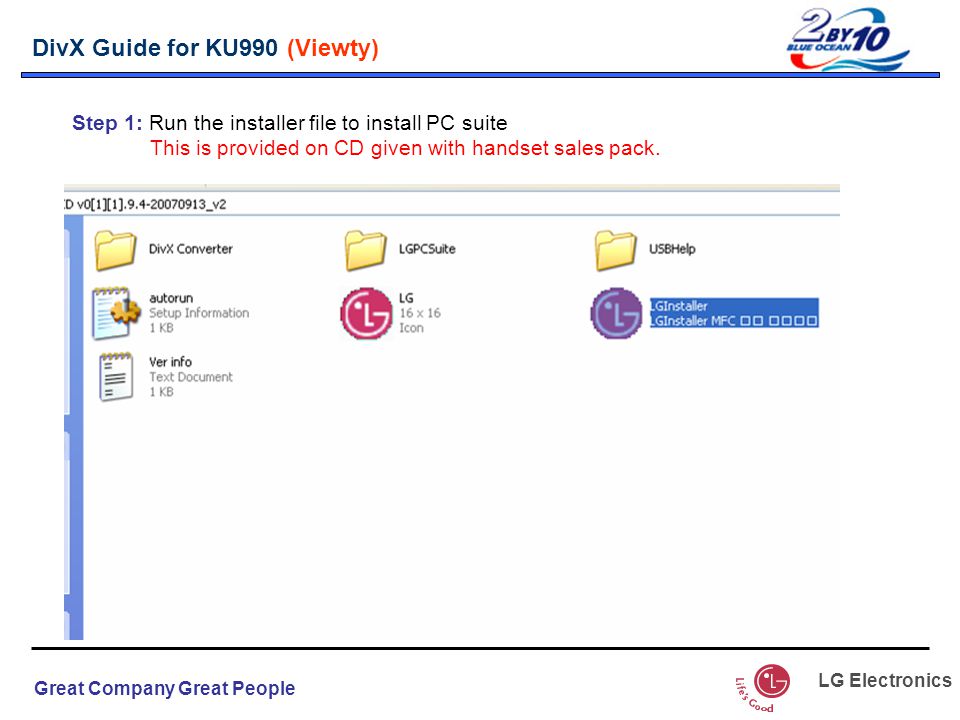The width and height of the screenshot is (960, 720).
Task: Click the Setup Information file type label
Action: [x=199, y=313]
